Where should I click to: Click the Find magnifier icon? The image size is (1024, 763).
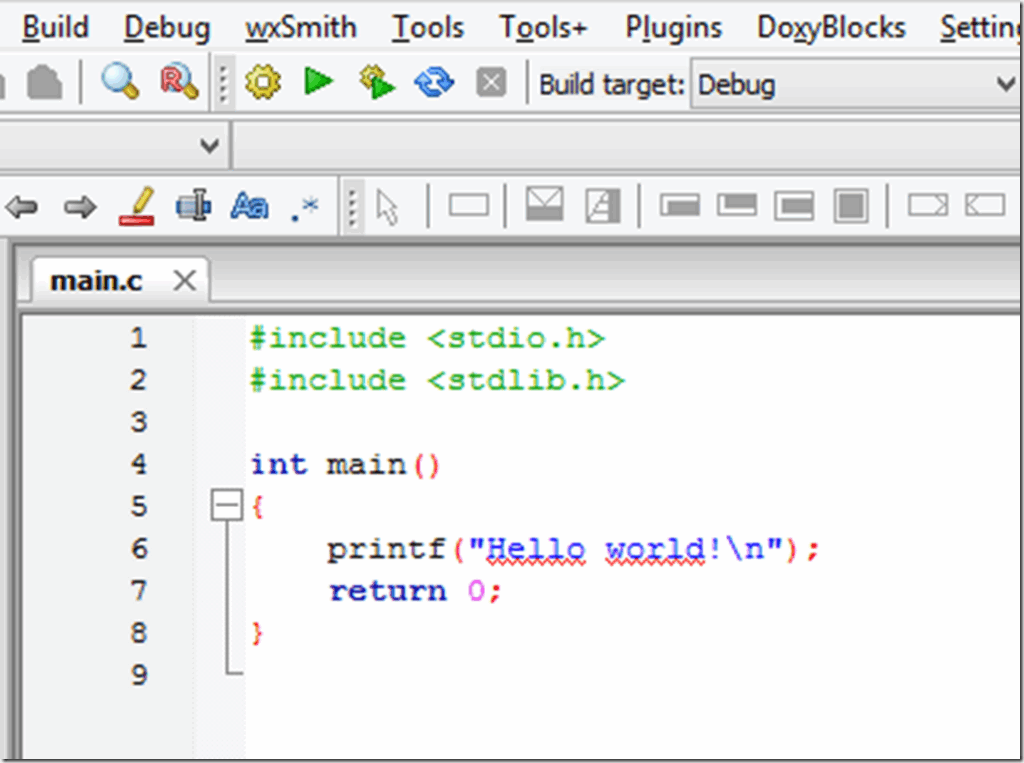[120, 82]
